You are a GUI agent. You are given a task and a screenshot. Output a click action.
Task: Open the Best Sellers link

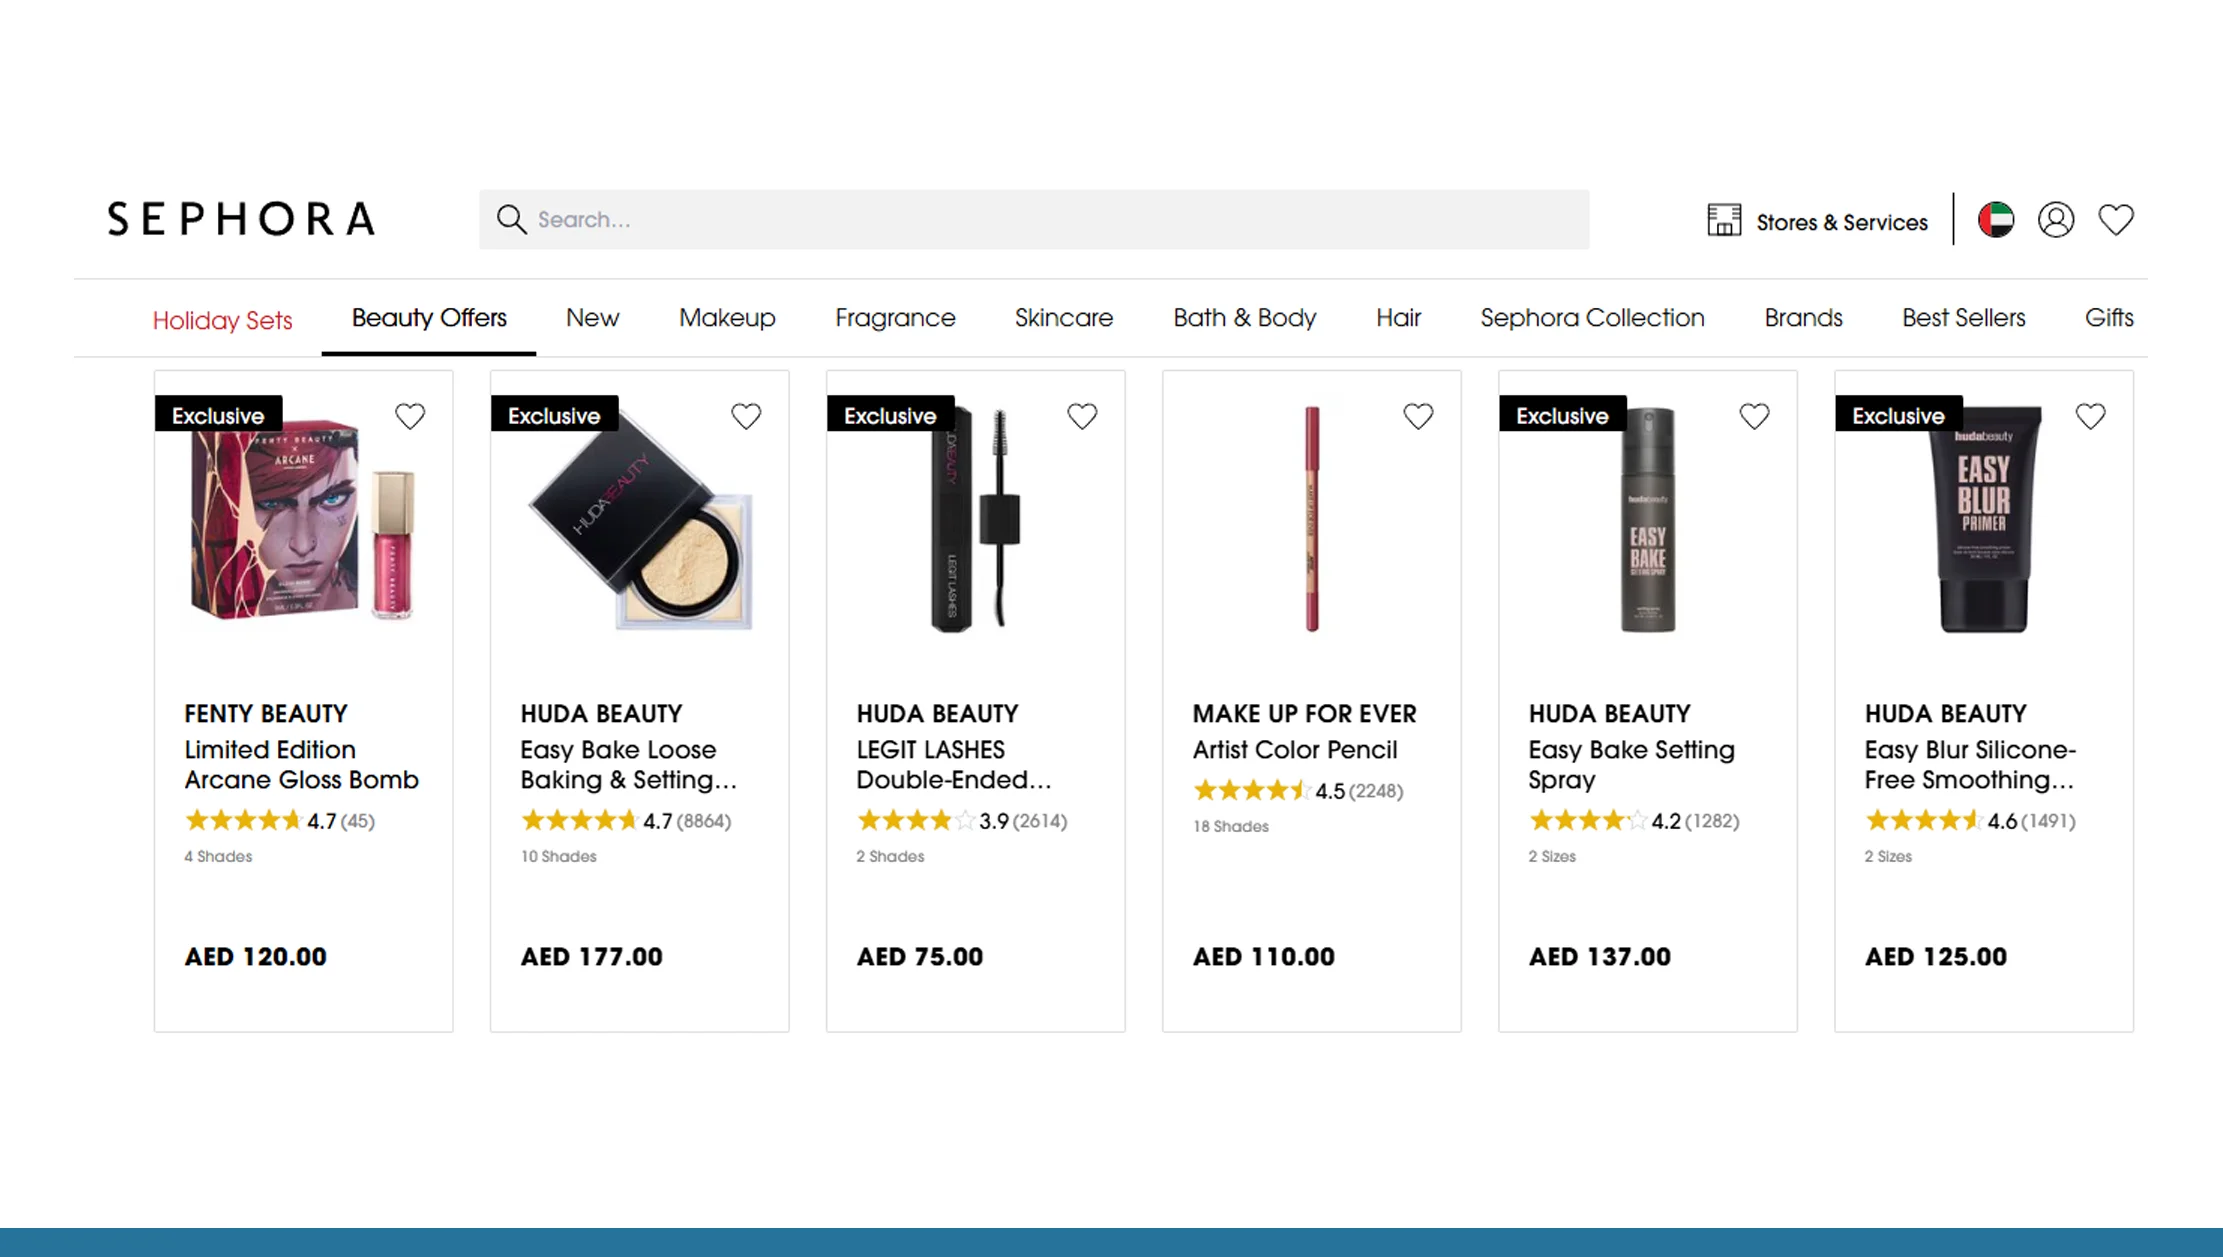click(x=1963, y=318)
